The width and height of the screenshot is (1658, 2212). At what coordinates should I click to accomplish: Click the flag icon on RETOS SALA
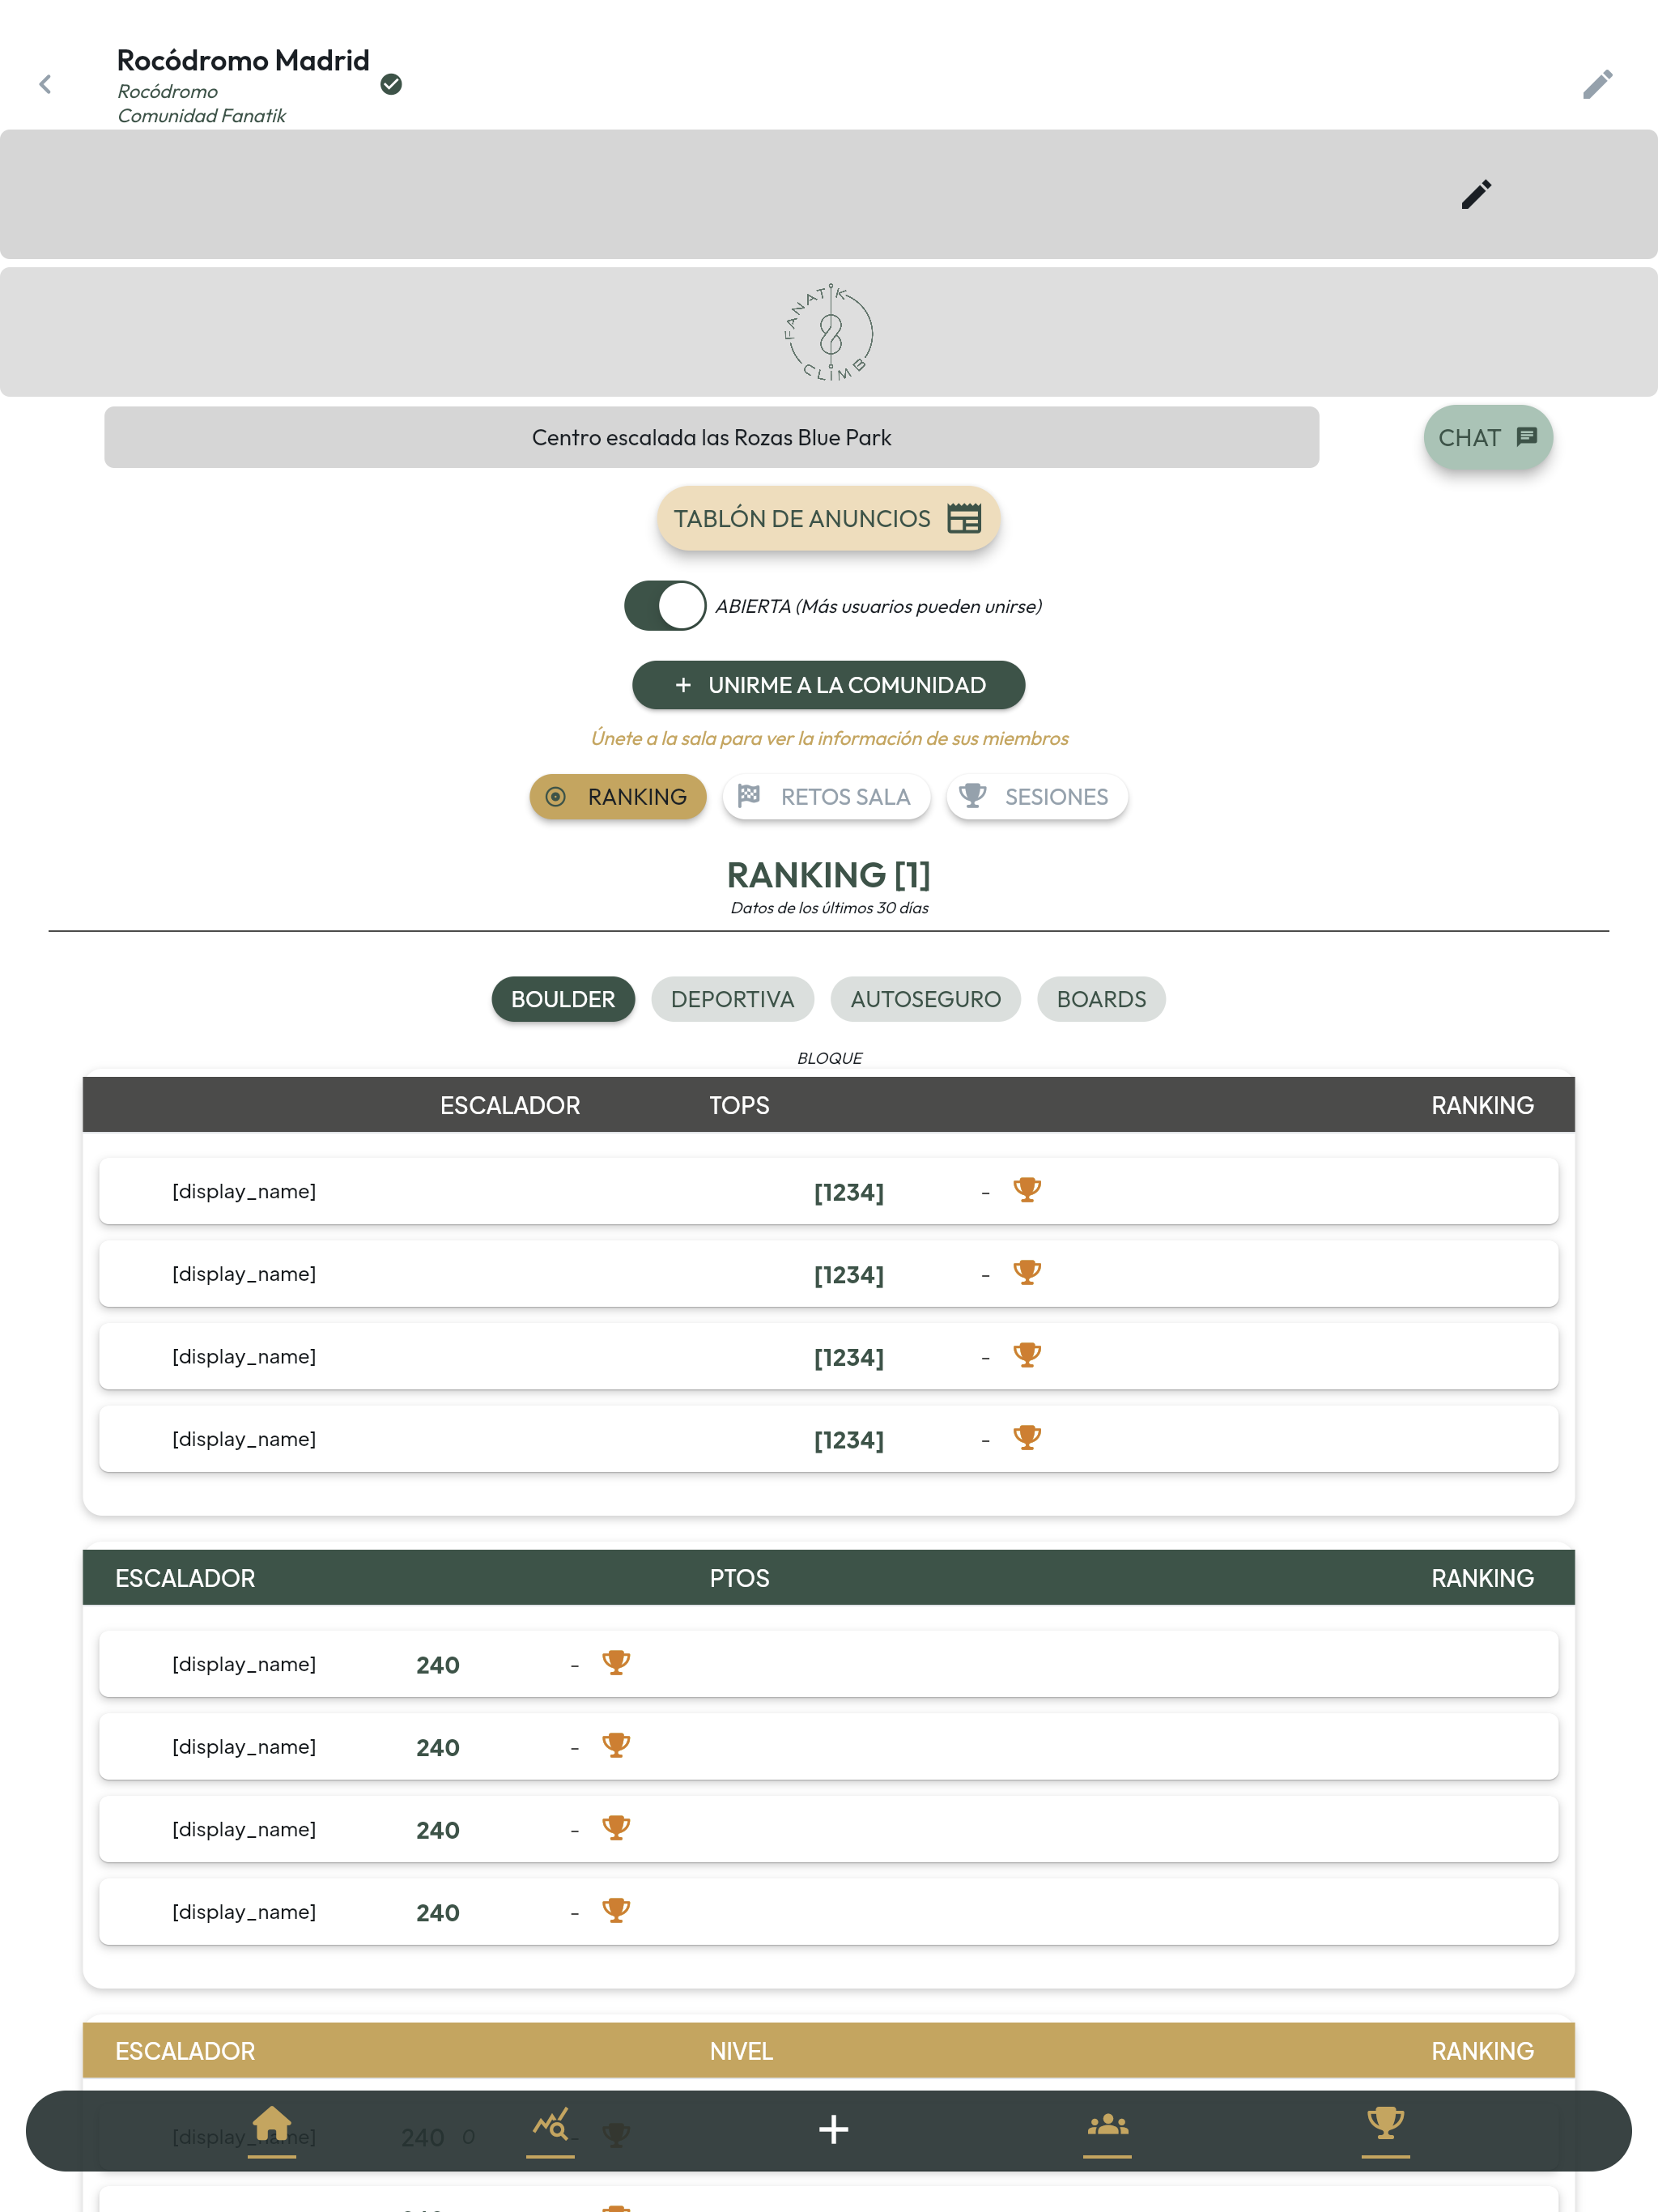(x=748, y=795)
